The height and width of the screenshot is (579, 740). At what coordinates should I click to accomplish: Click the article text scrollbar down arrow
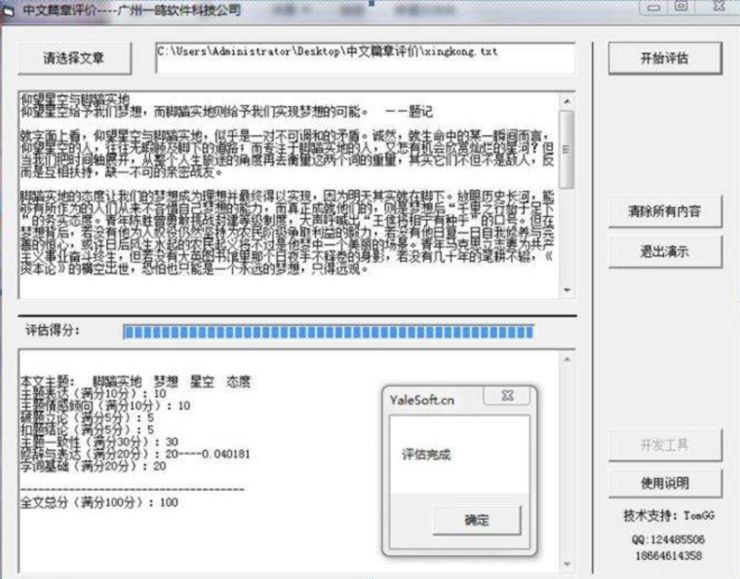567,290
